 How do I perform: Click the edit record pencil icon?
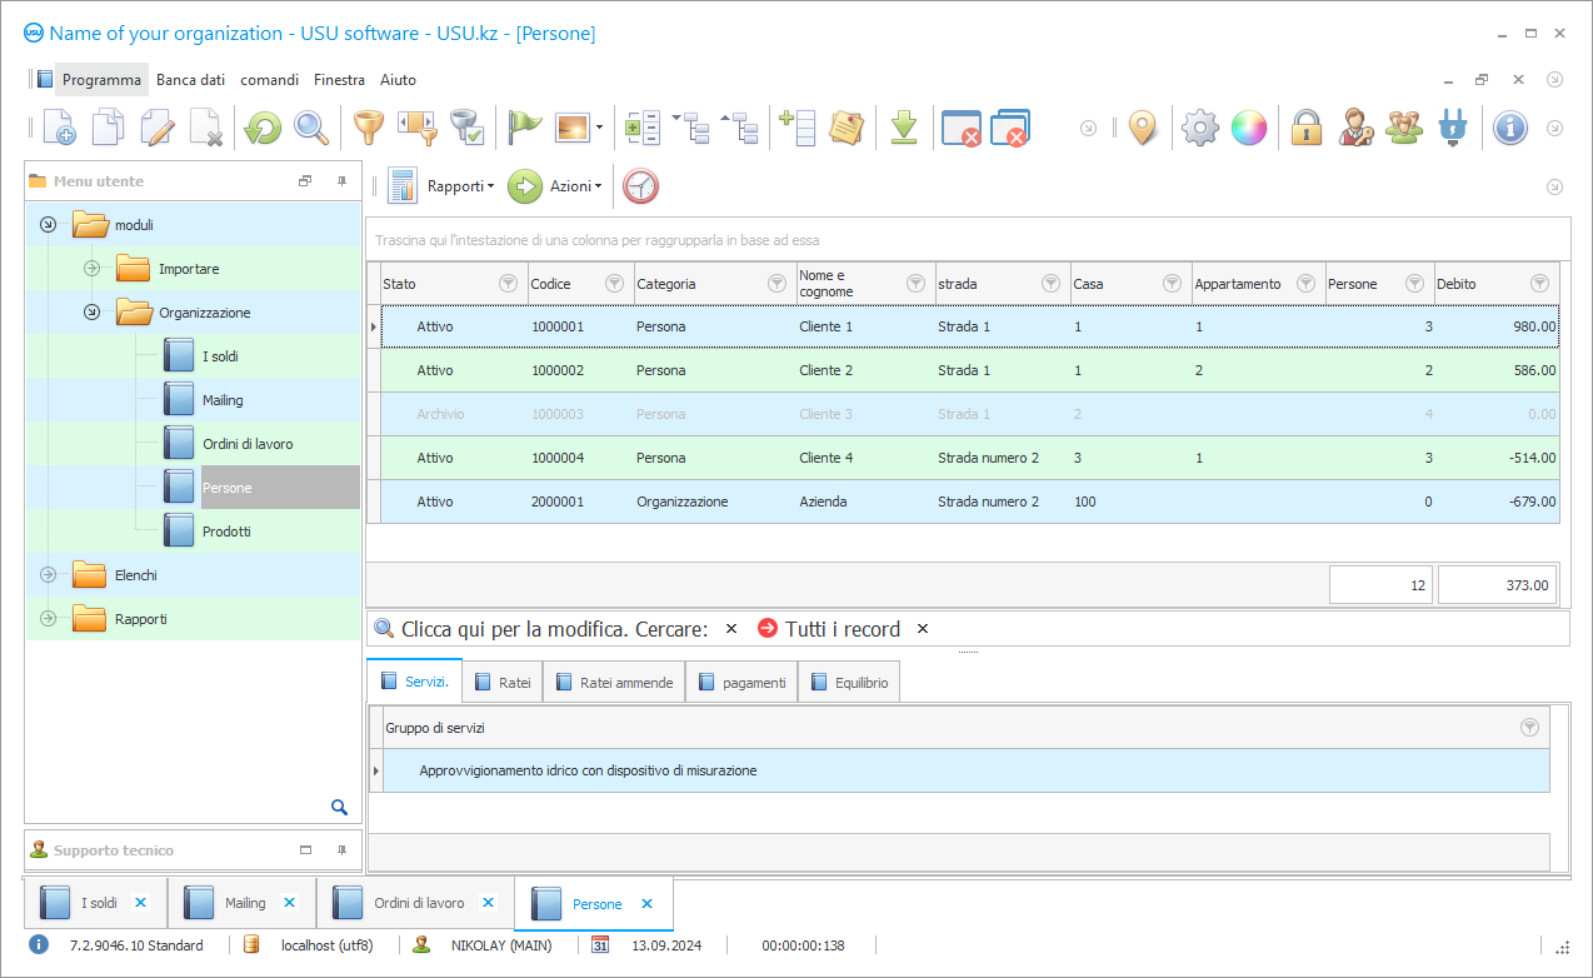click(157, 128)
